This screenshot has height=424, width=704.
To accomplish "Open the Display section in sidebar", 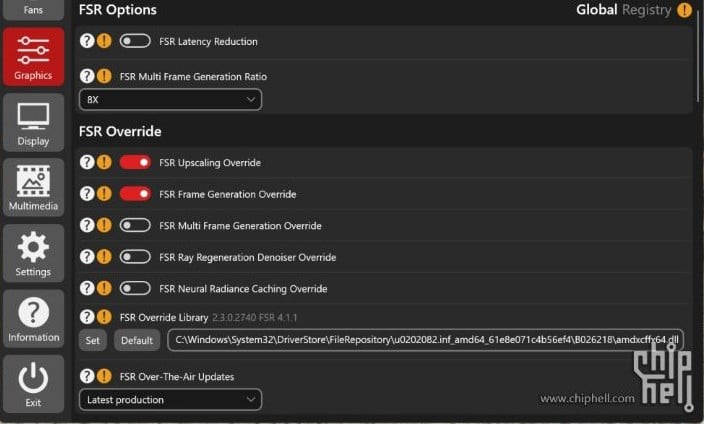I will [x=33, y=122].
